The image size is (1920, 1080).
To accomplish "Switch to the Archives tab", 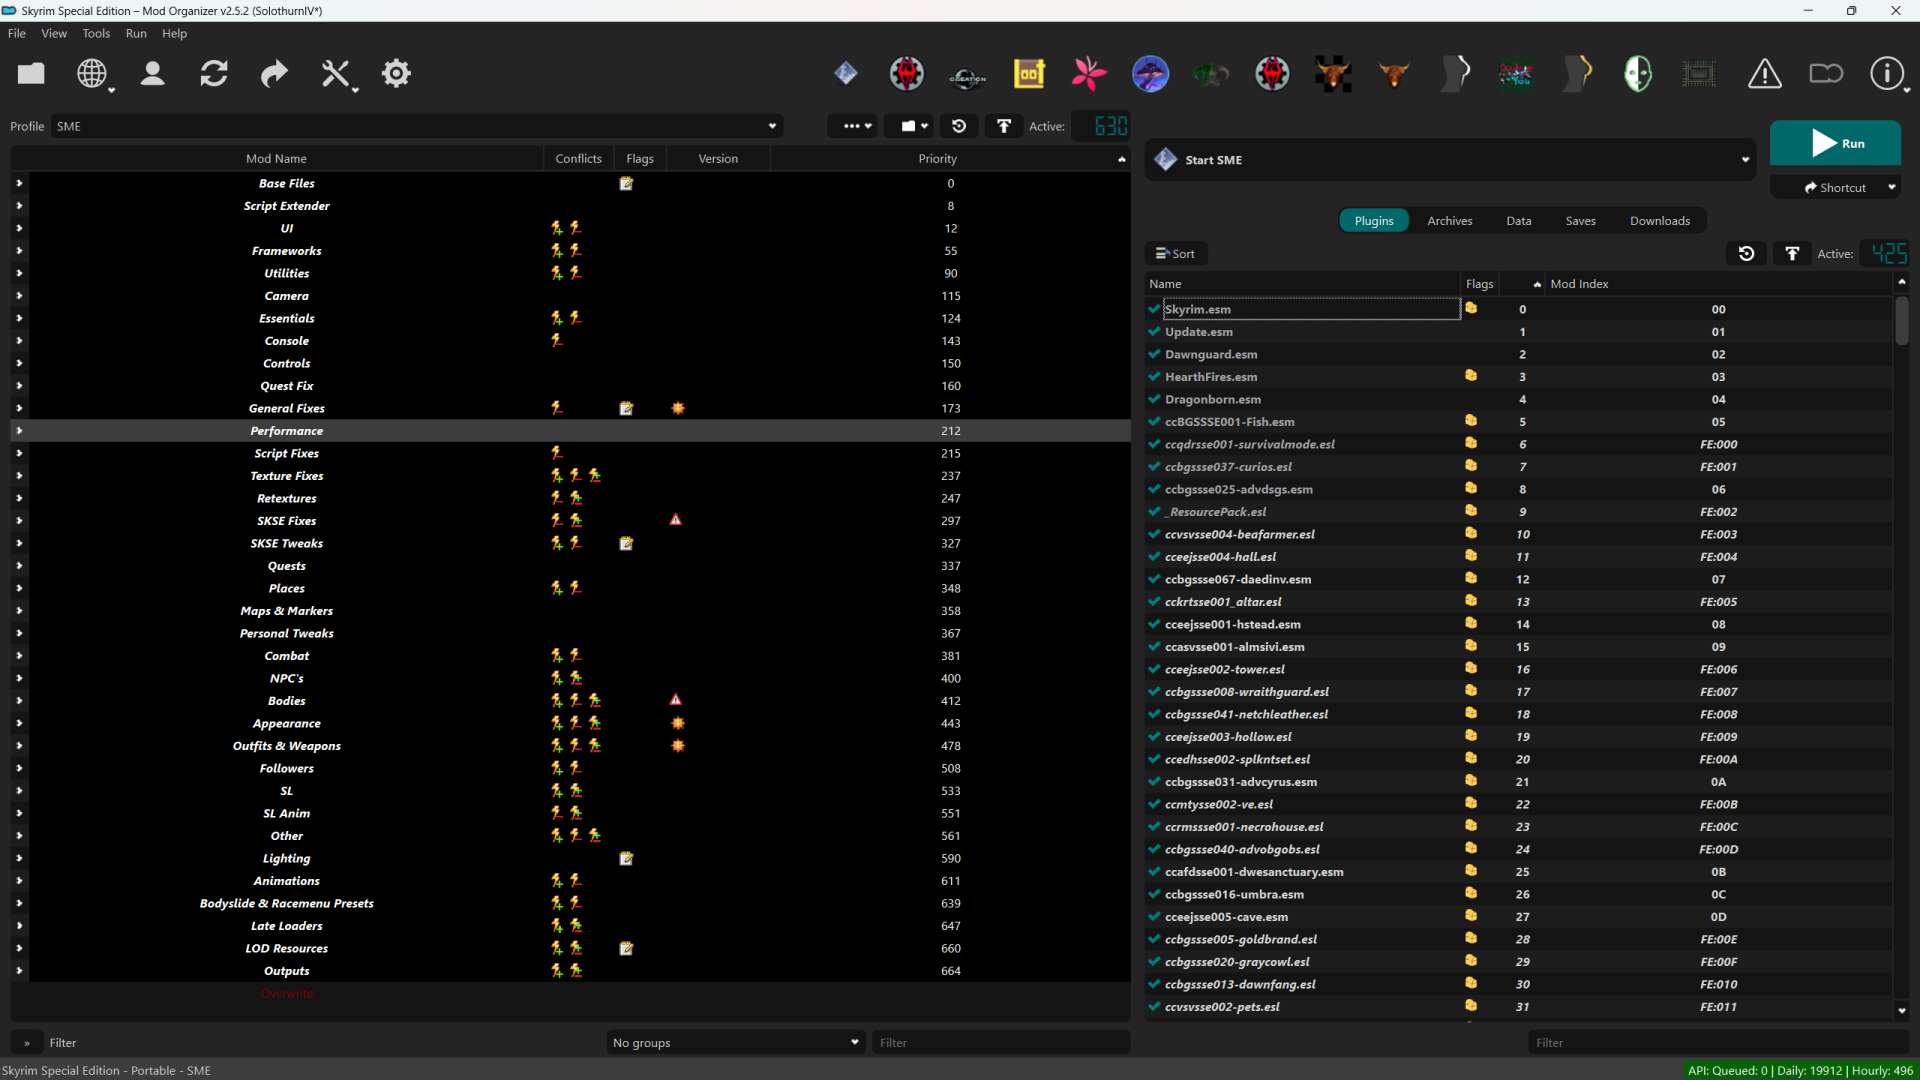I will 1449,221.
